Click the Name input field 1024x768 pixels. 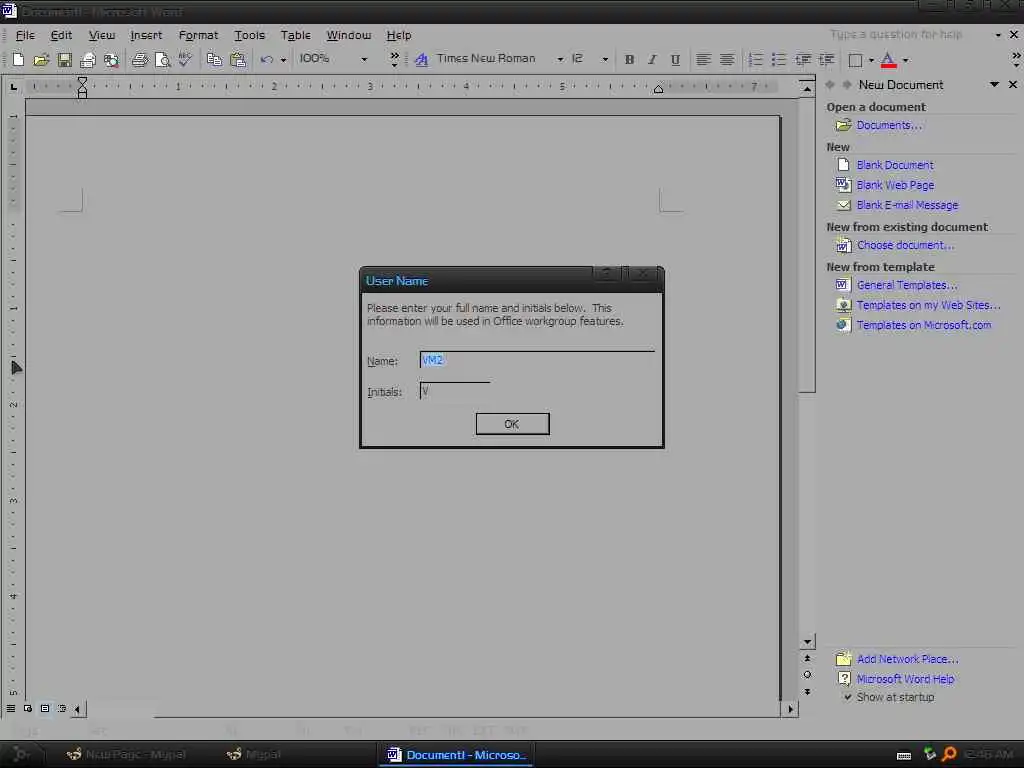537,360
